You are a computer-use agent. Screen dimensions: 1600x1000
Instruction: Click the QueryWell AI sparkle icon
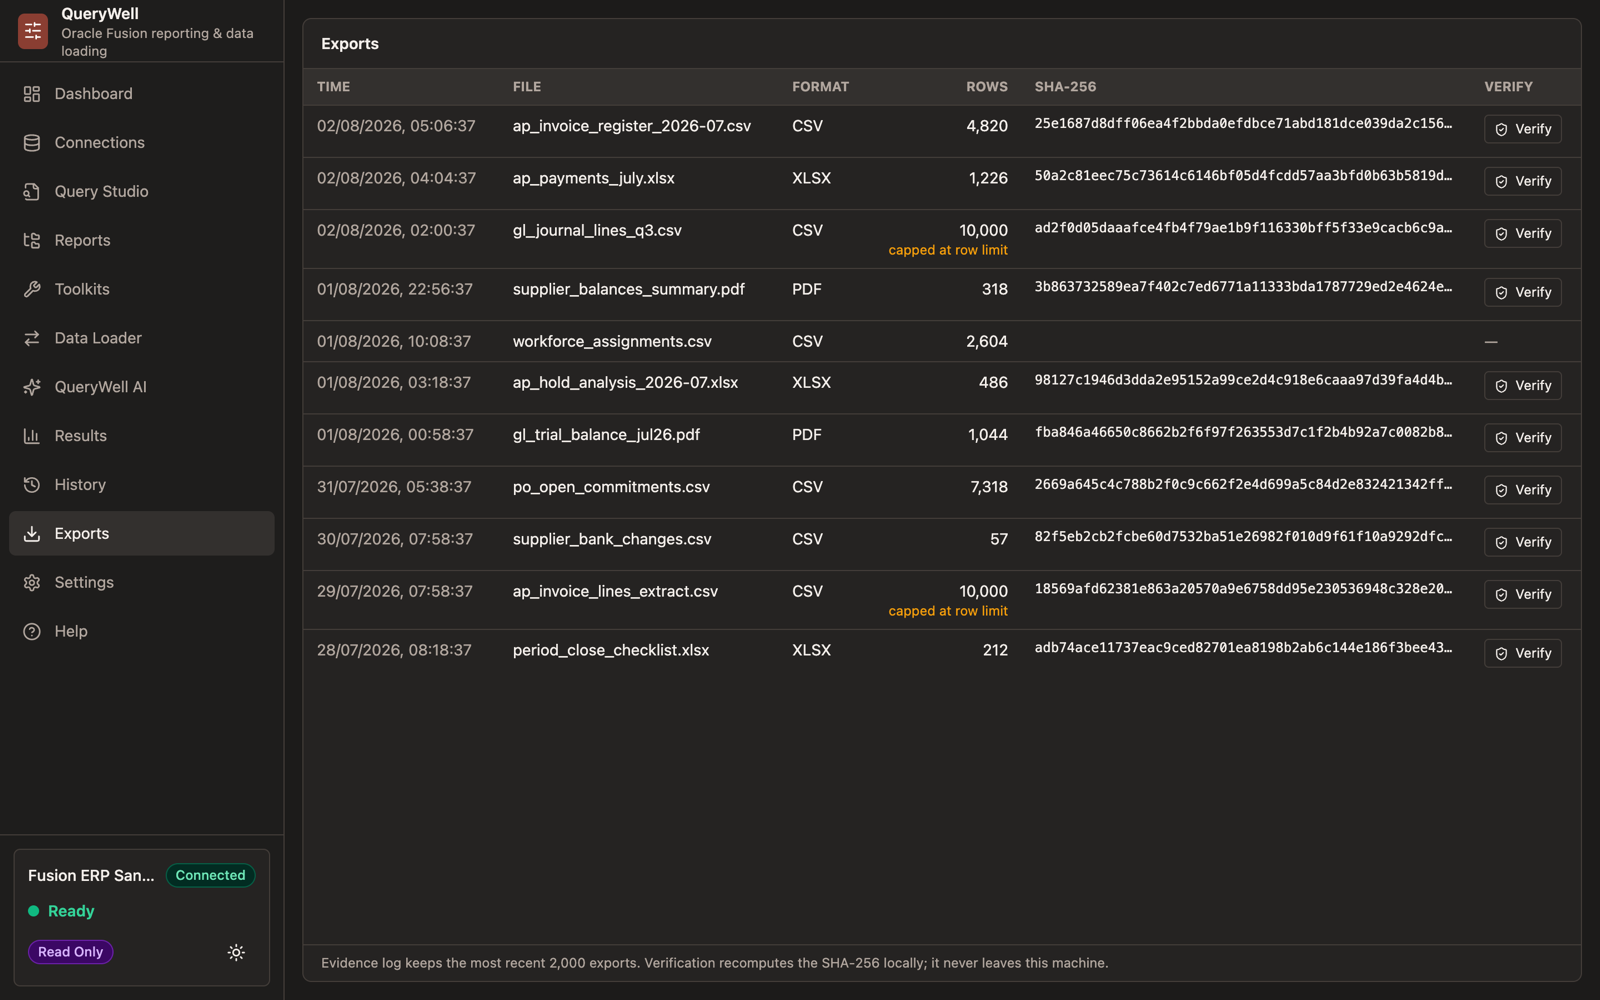[32, 387]
